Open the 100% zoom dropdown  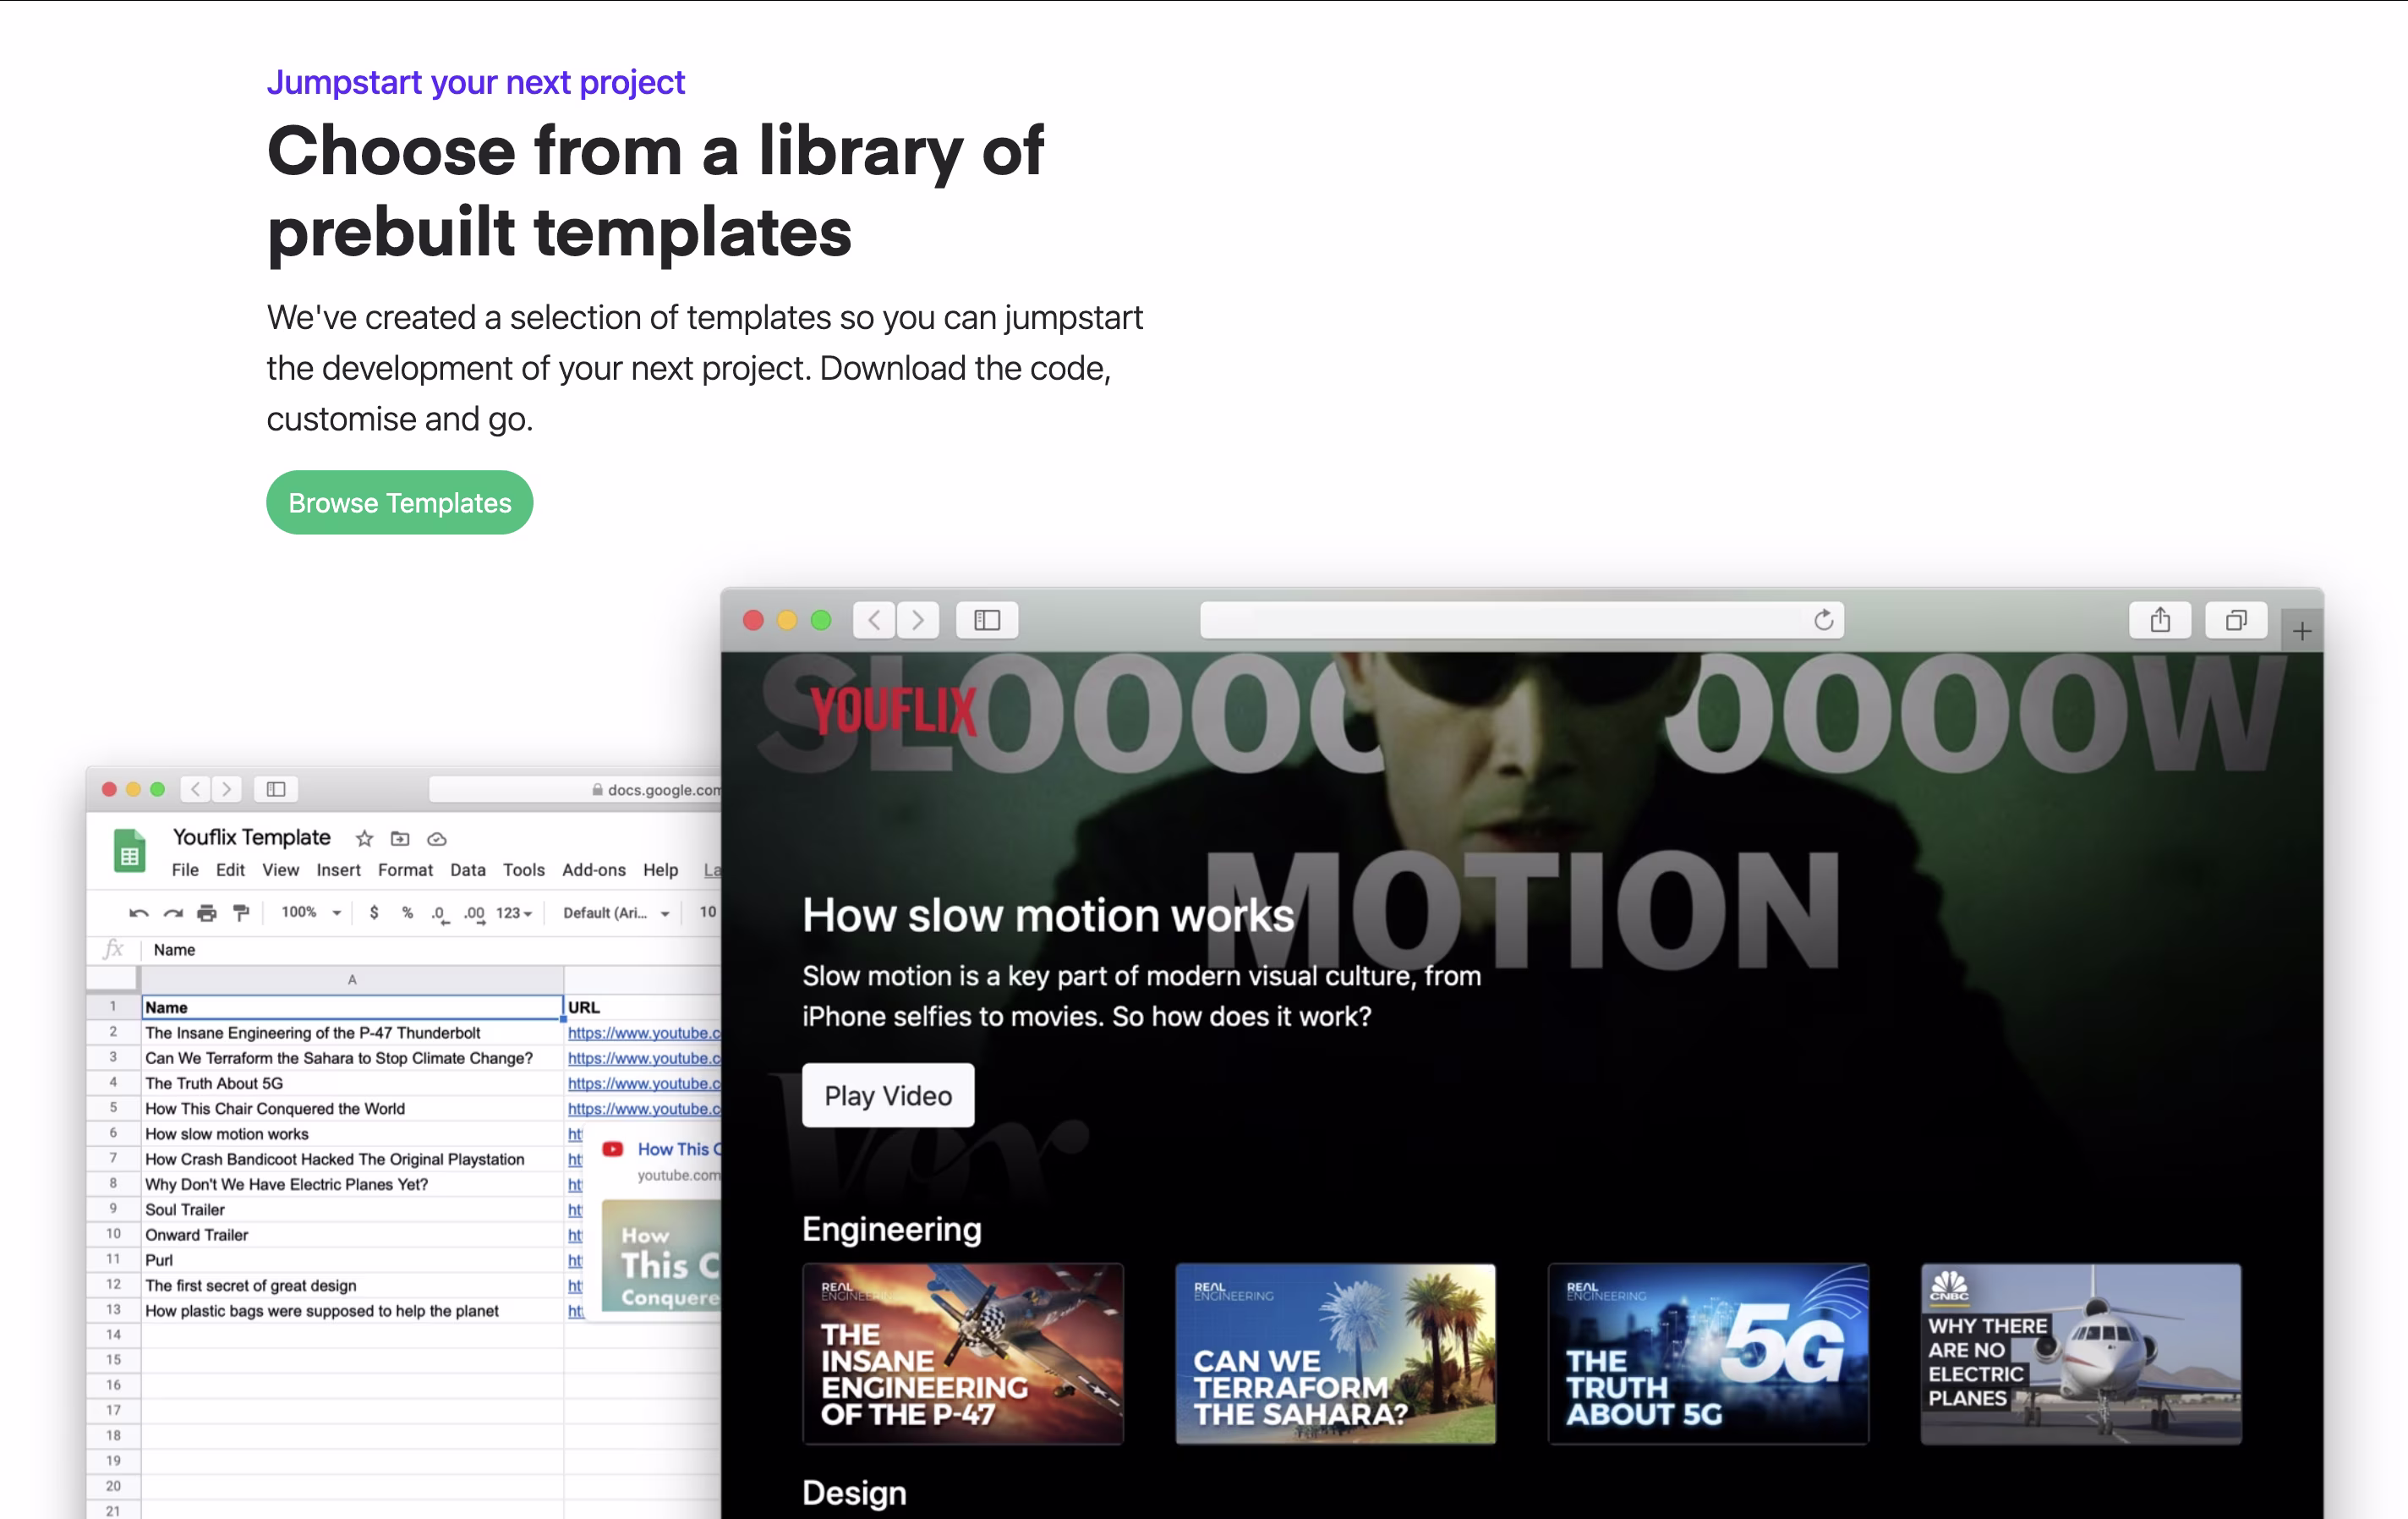[x=311, y=912]
